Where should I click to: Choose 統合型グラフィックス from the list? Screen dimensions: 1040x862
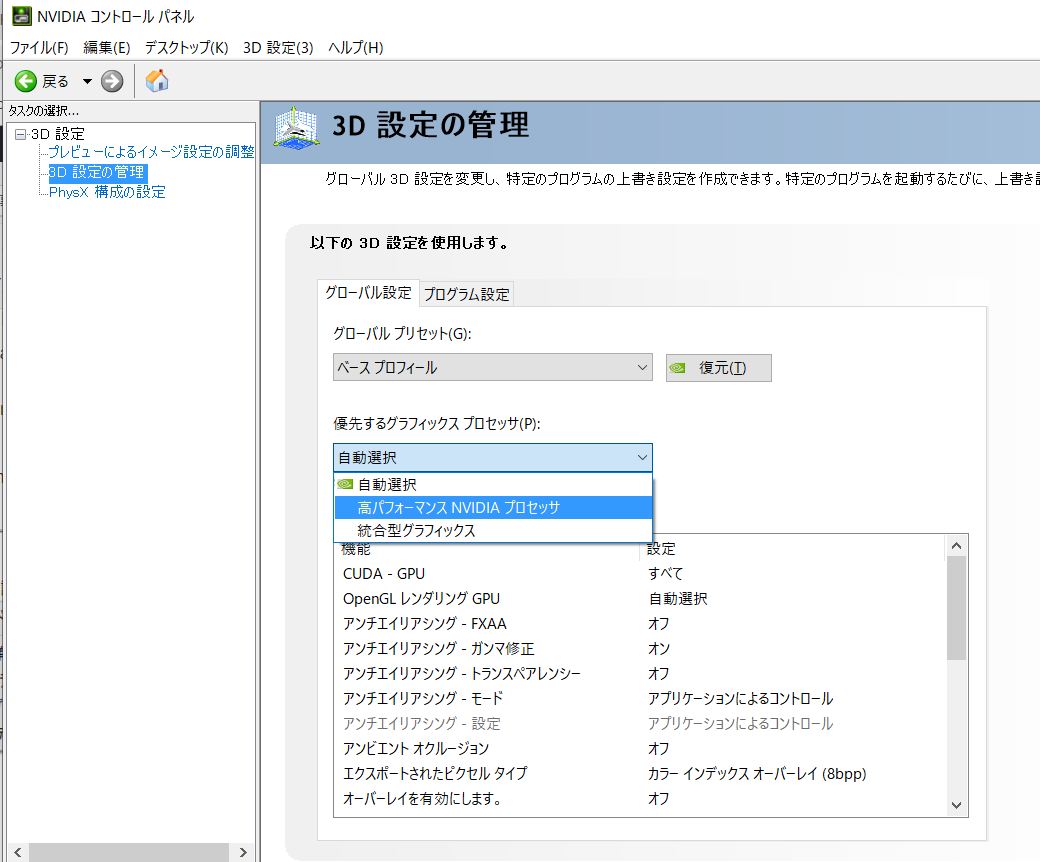pyautogui.click(x=416, y=531)
